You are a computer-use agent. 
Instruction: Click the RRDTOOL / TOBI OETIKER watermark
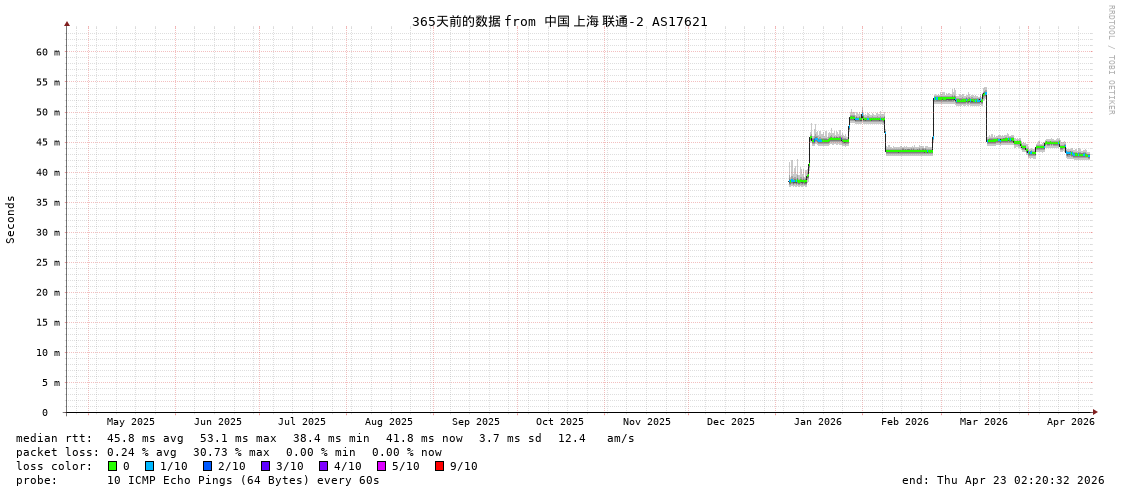pyautogui.click(x=1110, y=60)
